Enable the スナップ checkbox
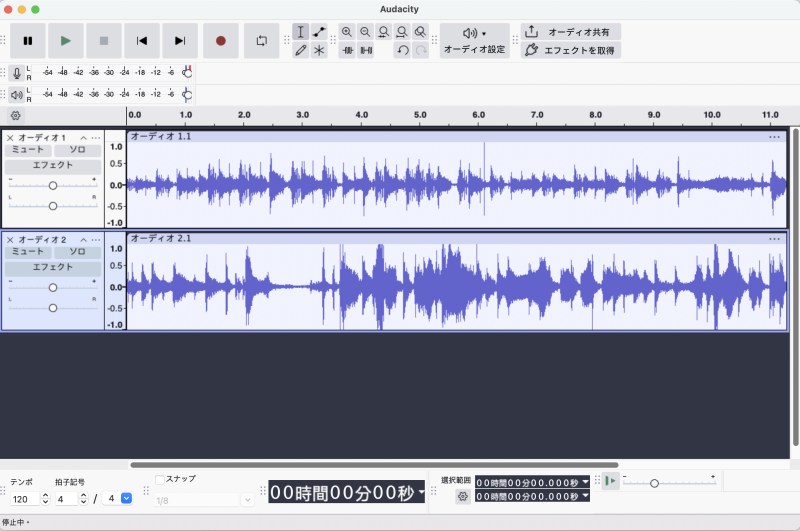Viewport: 800px width, 531px height. [x=160, y=479]
